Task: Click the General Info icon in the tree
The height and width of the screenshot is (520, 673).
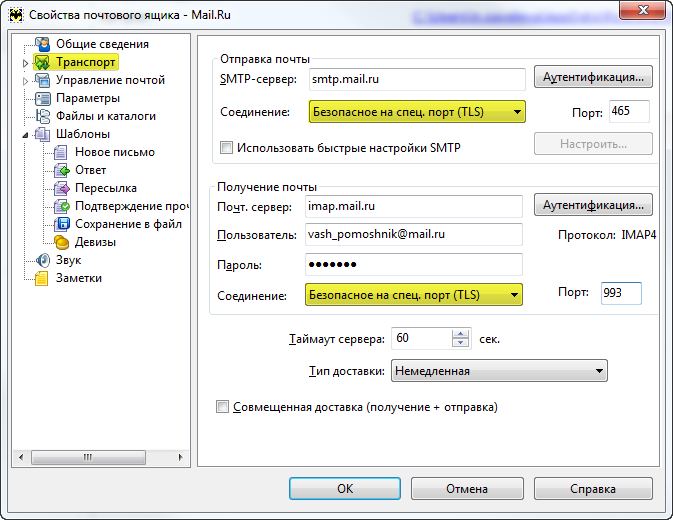Action: point(42,44)
